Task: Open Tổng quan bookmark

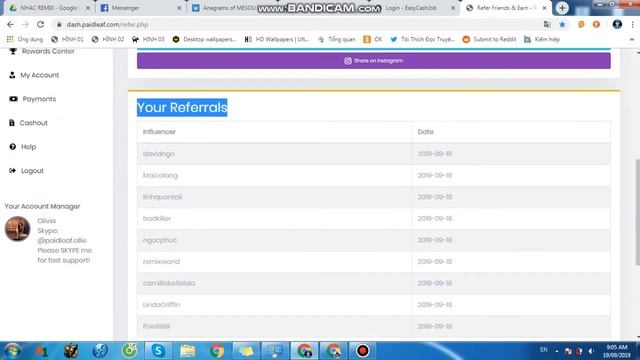Action: pos(337,39)
